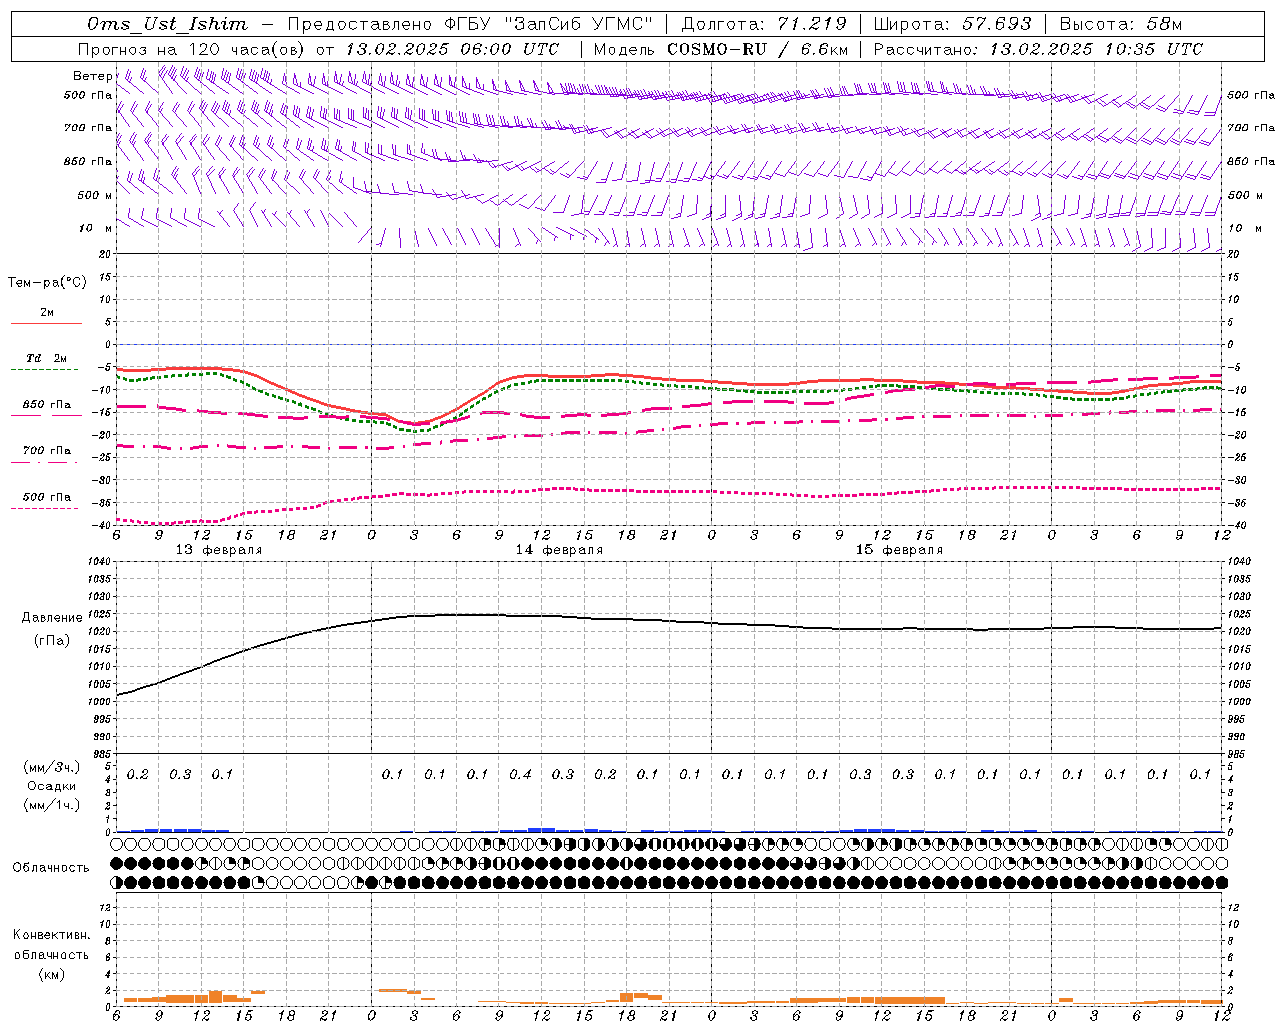The width and height of the screenshot is (1280, 1024).
Task: Click the station name Oms_Ust_Ishim
Action: pos(167,24)
